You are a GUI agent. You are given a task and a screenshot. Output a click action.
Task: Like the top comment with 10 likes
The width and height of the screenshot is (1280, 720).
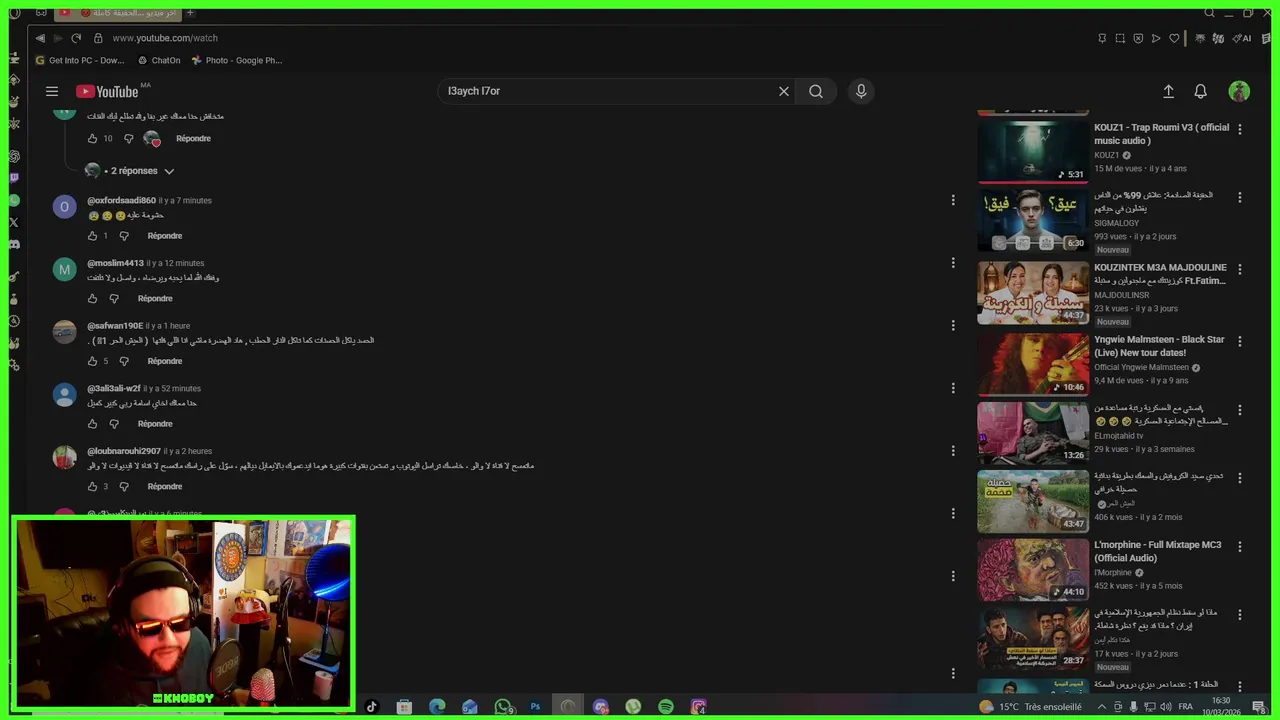coord(92,139)
